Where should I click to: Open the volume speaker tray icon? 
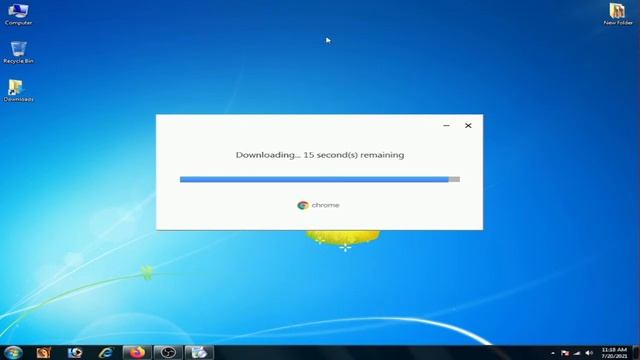pos(589,353)
